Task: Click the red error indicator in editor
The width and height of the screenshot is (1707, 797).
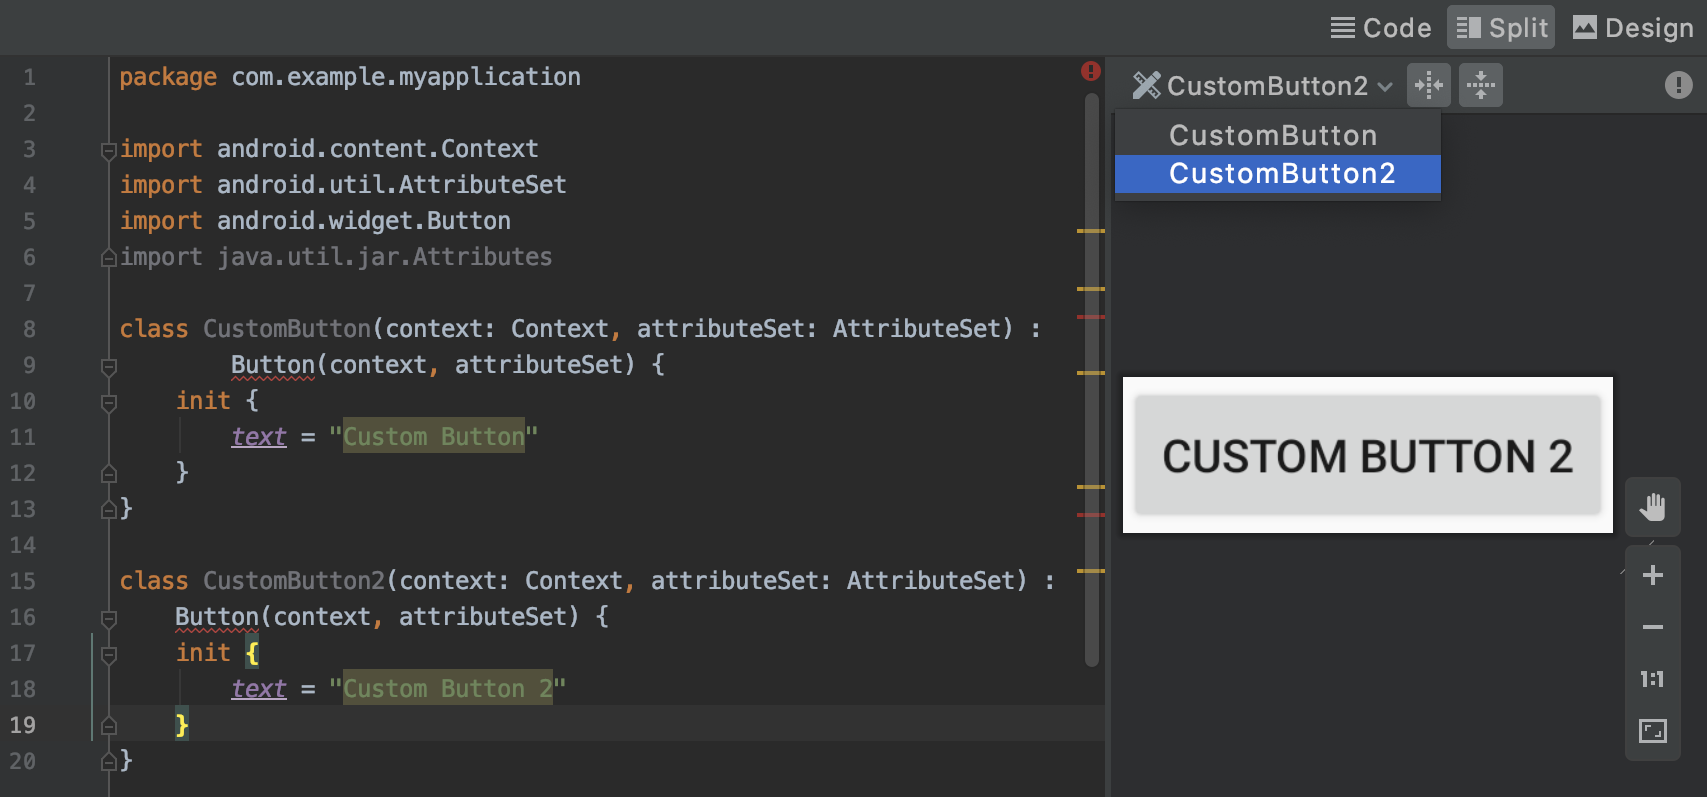Action: tap(1090, 71)
